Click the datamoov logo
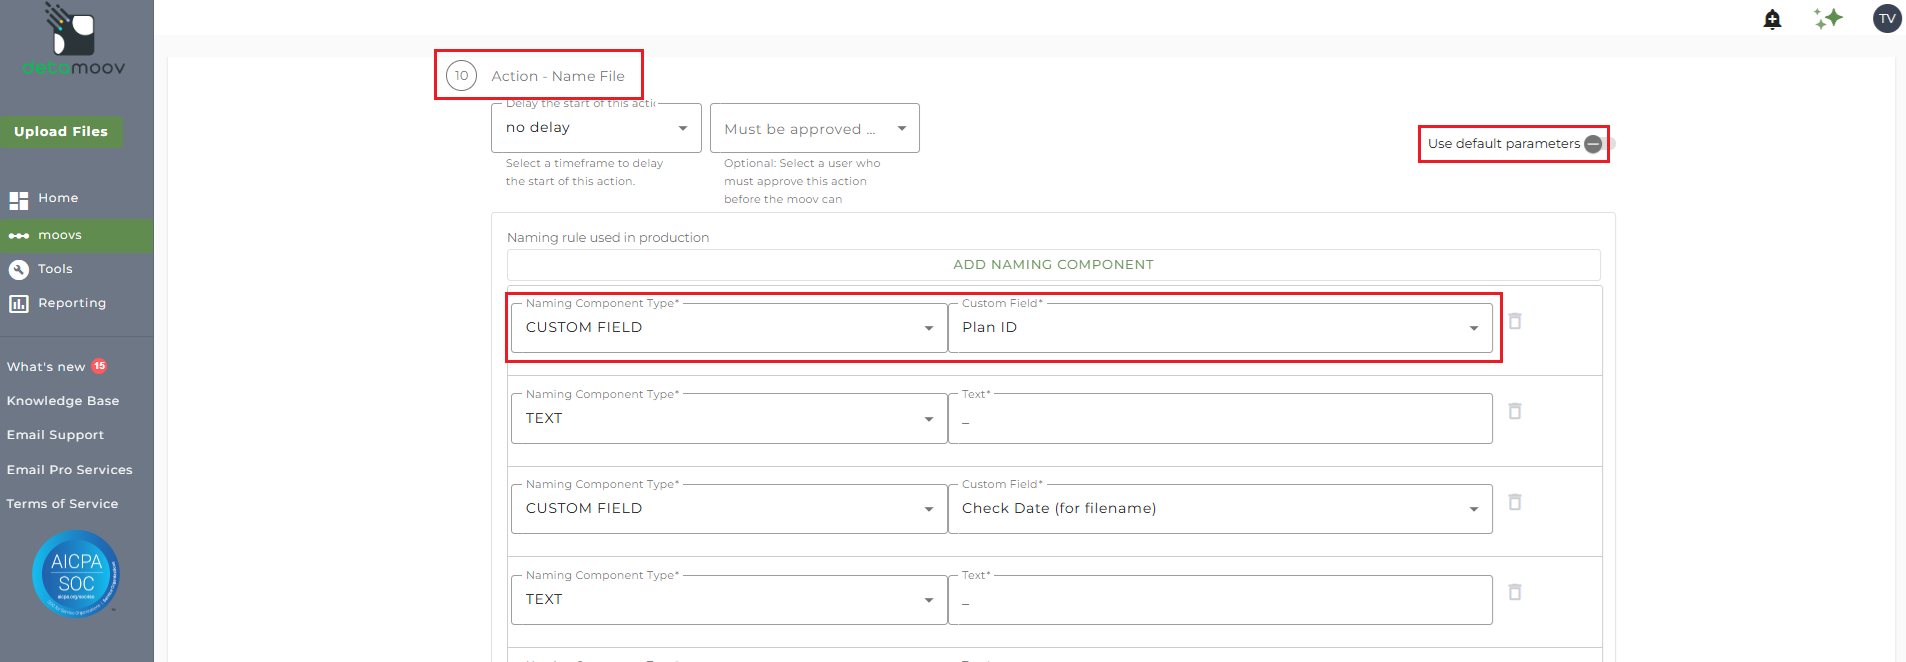 tap(74, 40)
